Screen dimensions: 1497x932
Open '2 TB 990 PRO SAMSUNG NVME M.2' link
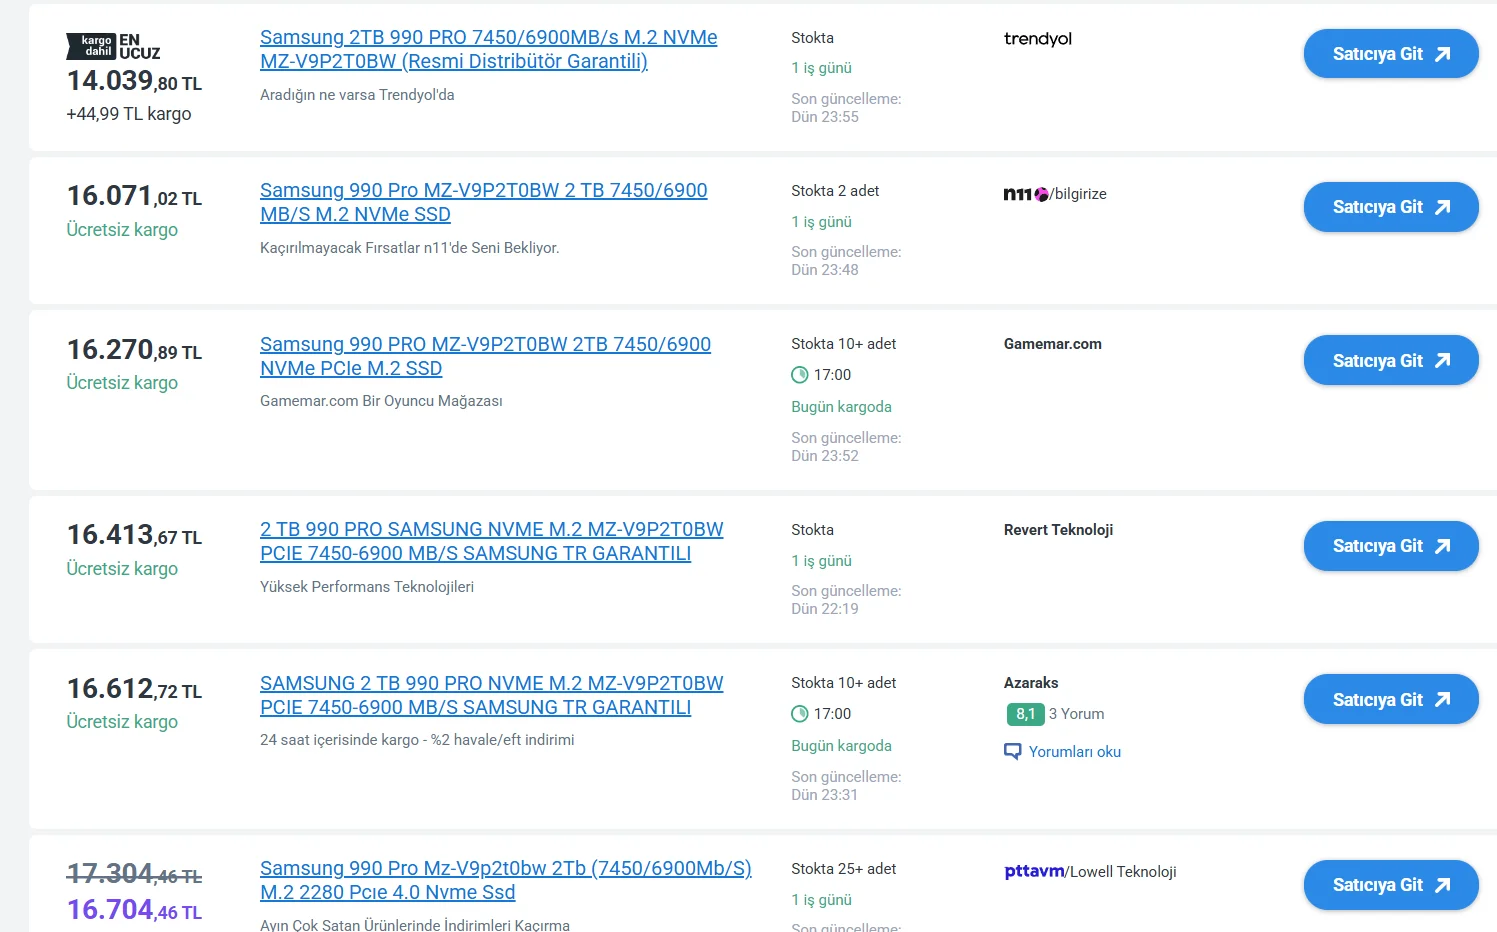pos(492,541)
